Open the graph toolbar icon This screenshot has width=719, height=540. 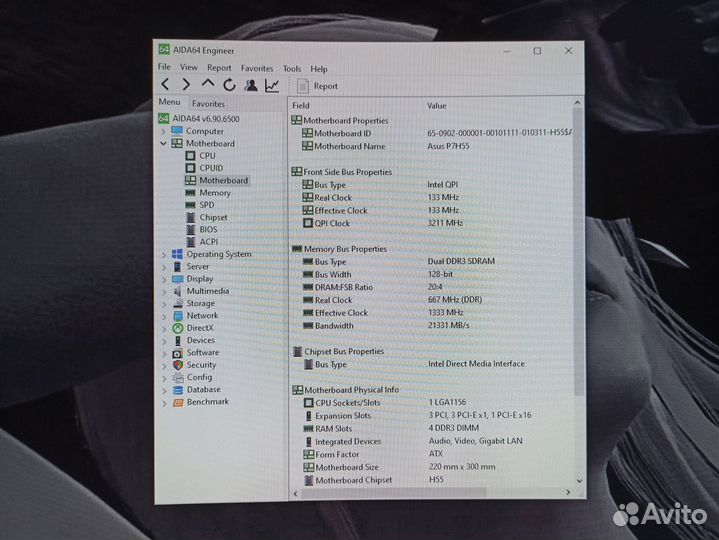click(x=272, y=85)
